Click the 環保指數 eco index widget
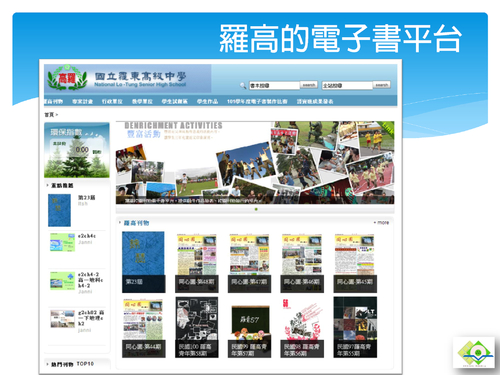Screen dimensions: 500x375 [77, 150]
